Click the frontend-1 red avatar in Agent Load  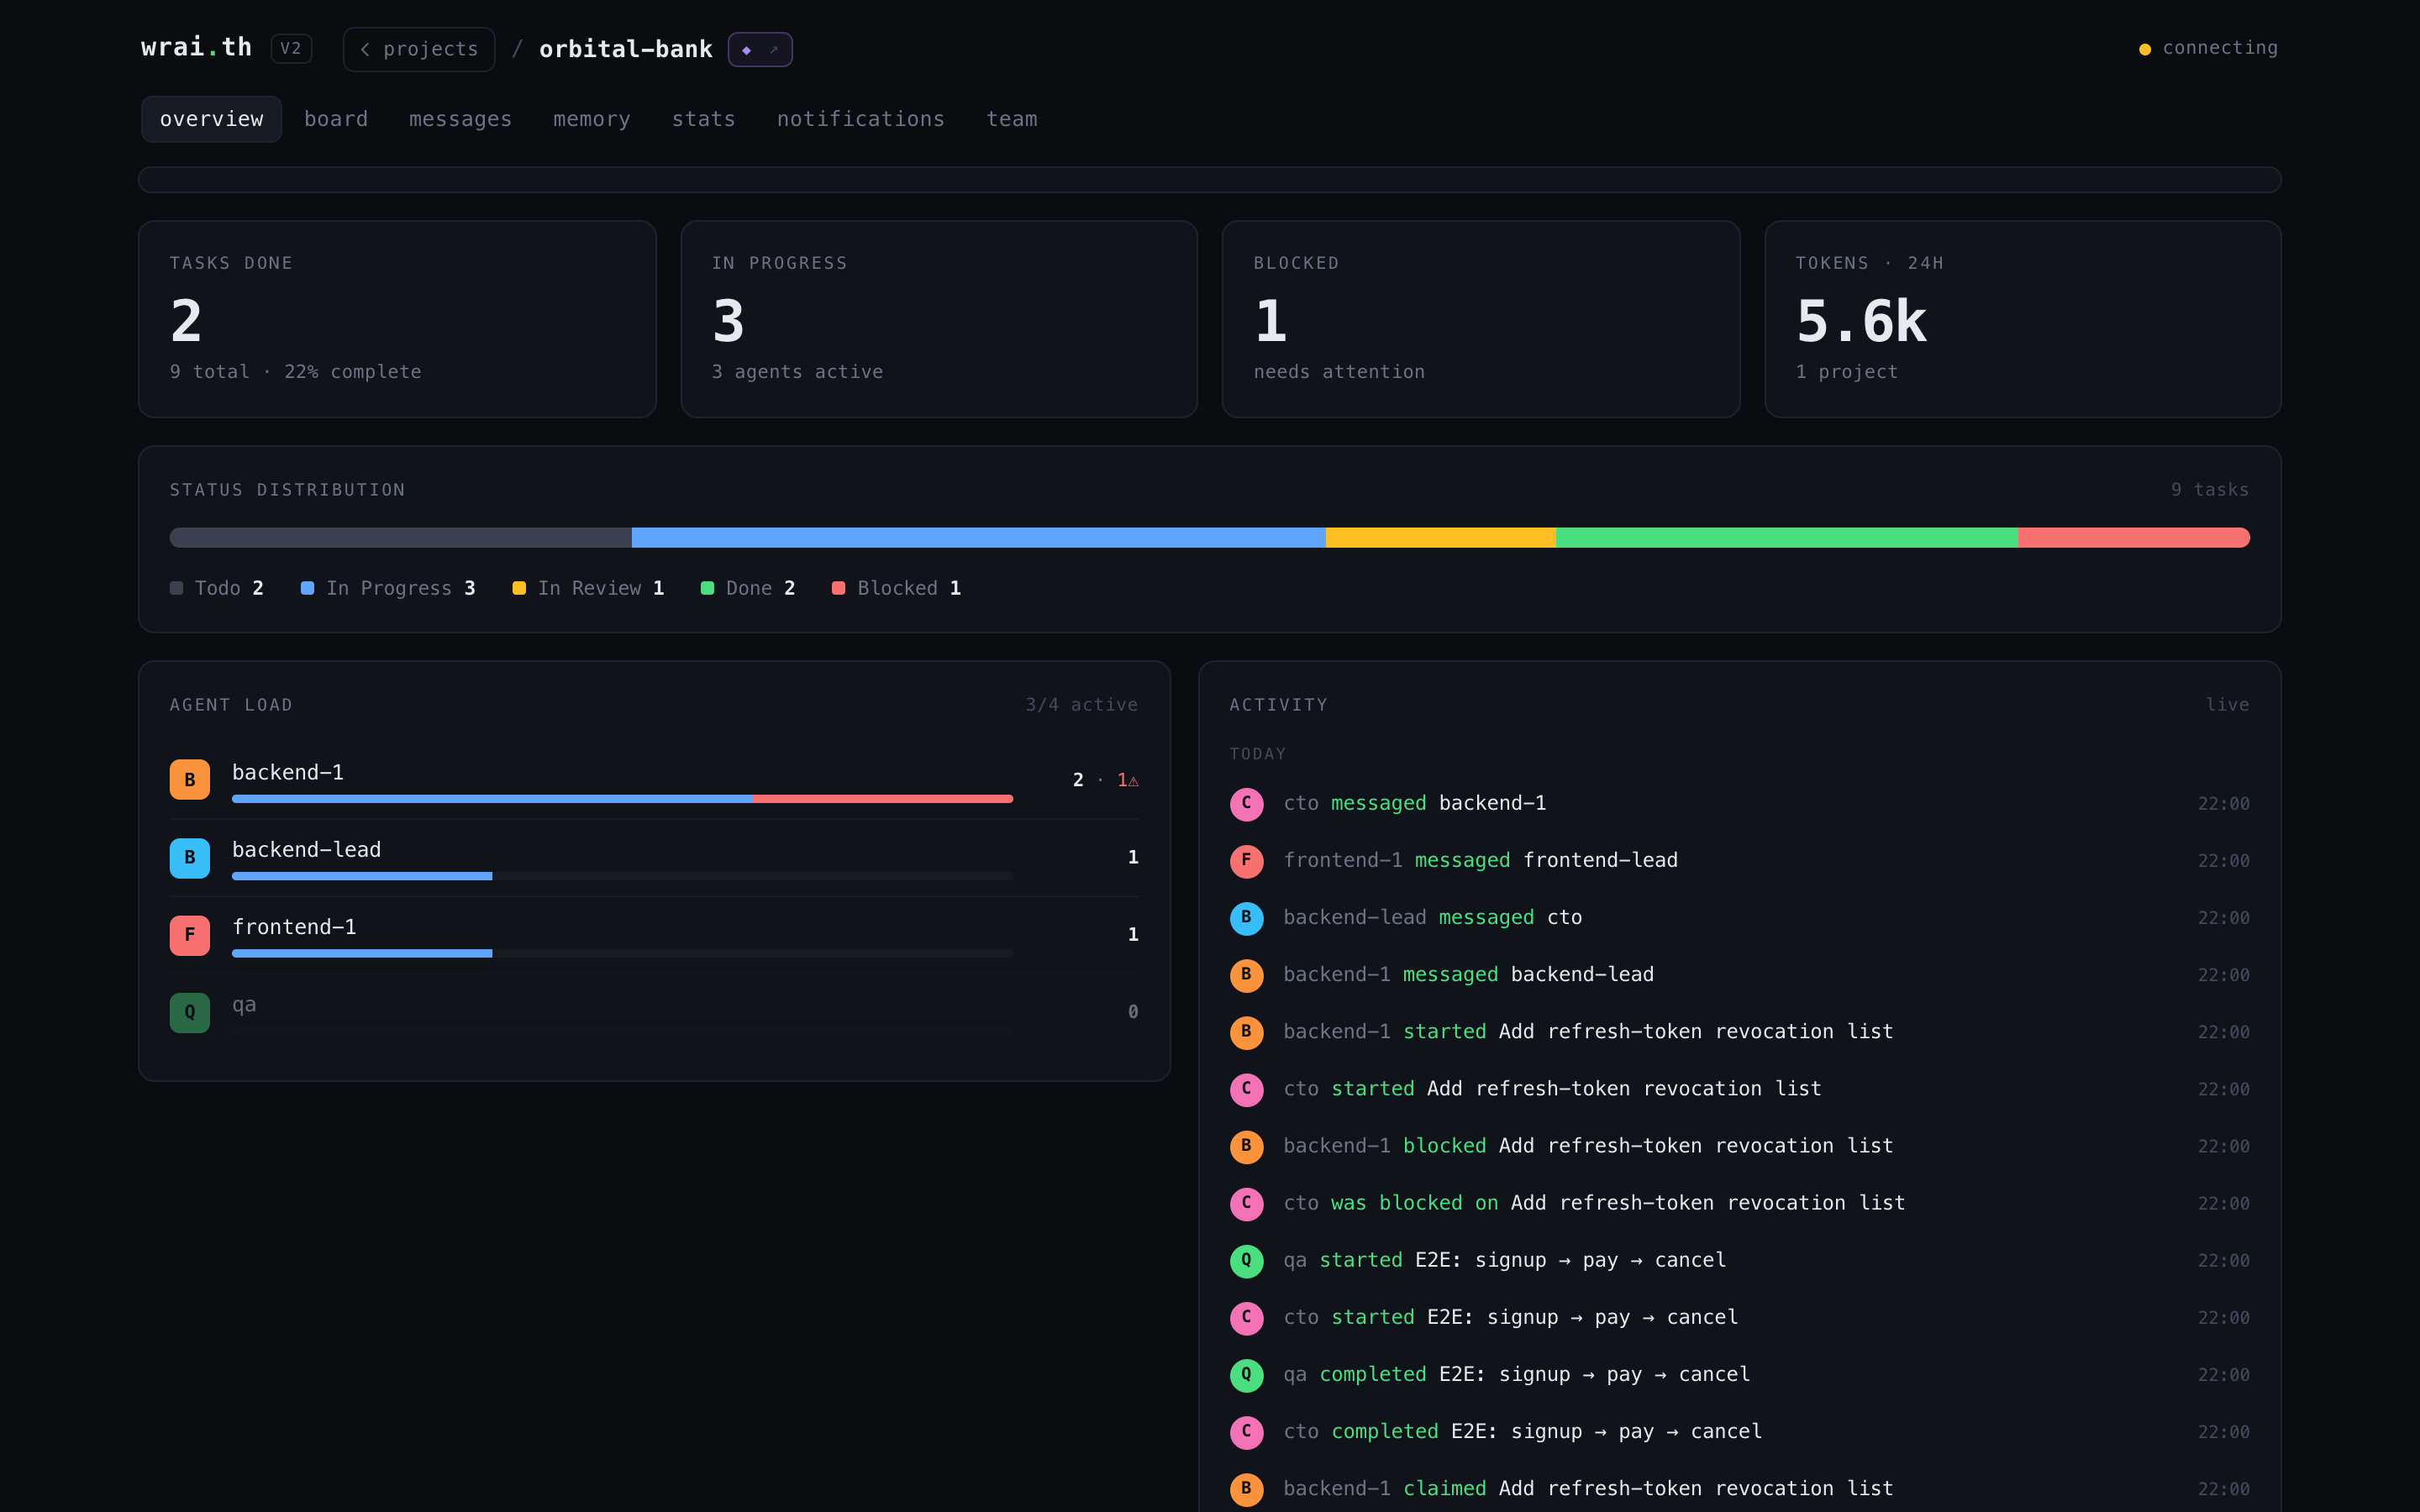[190, 935]
